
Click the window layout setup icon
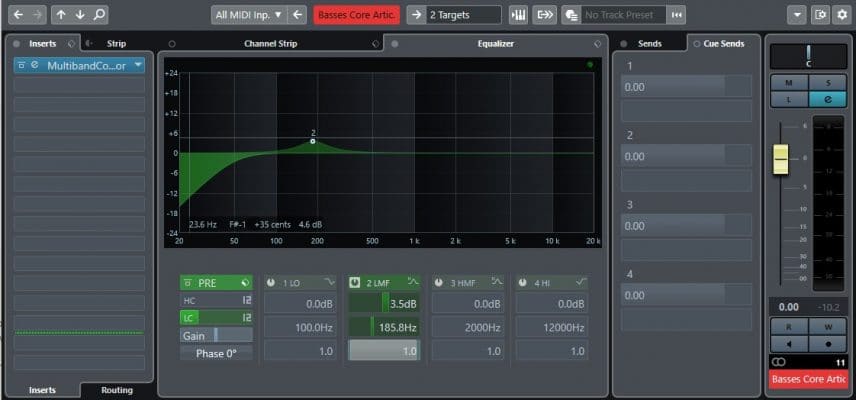pos(820,15)
